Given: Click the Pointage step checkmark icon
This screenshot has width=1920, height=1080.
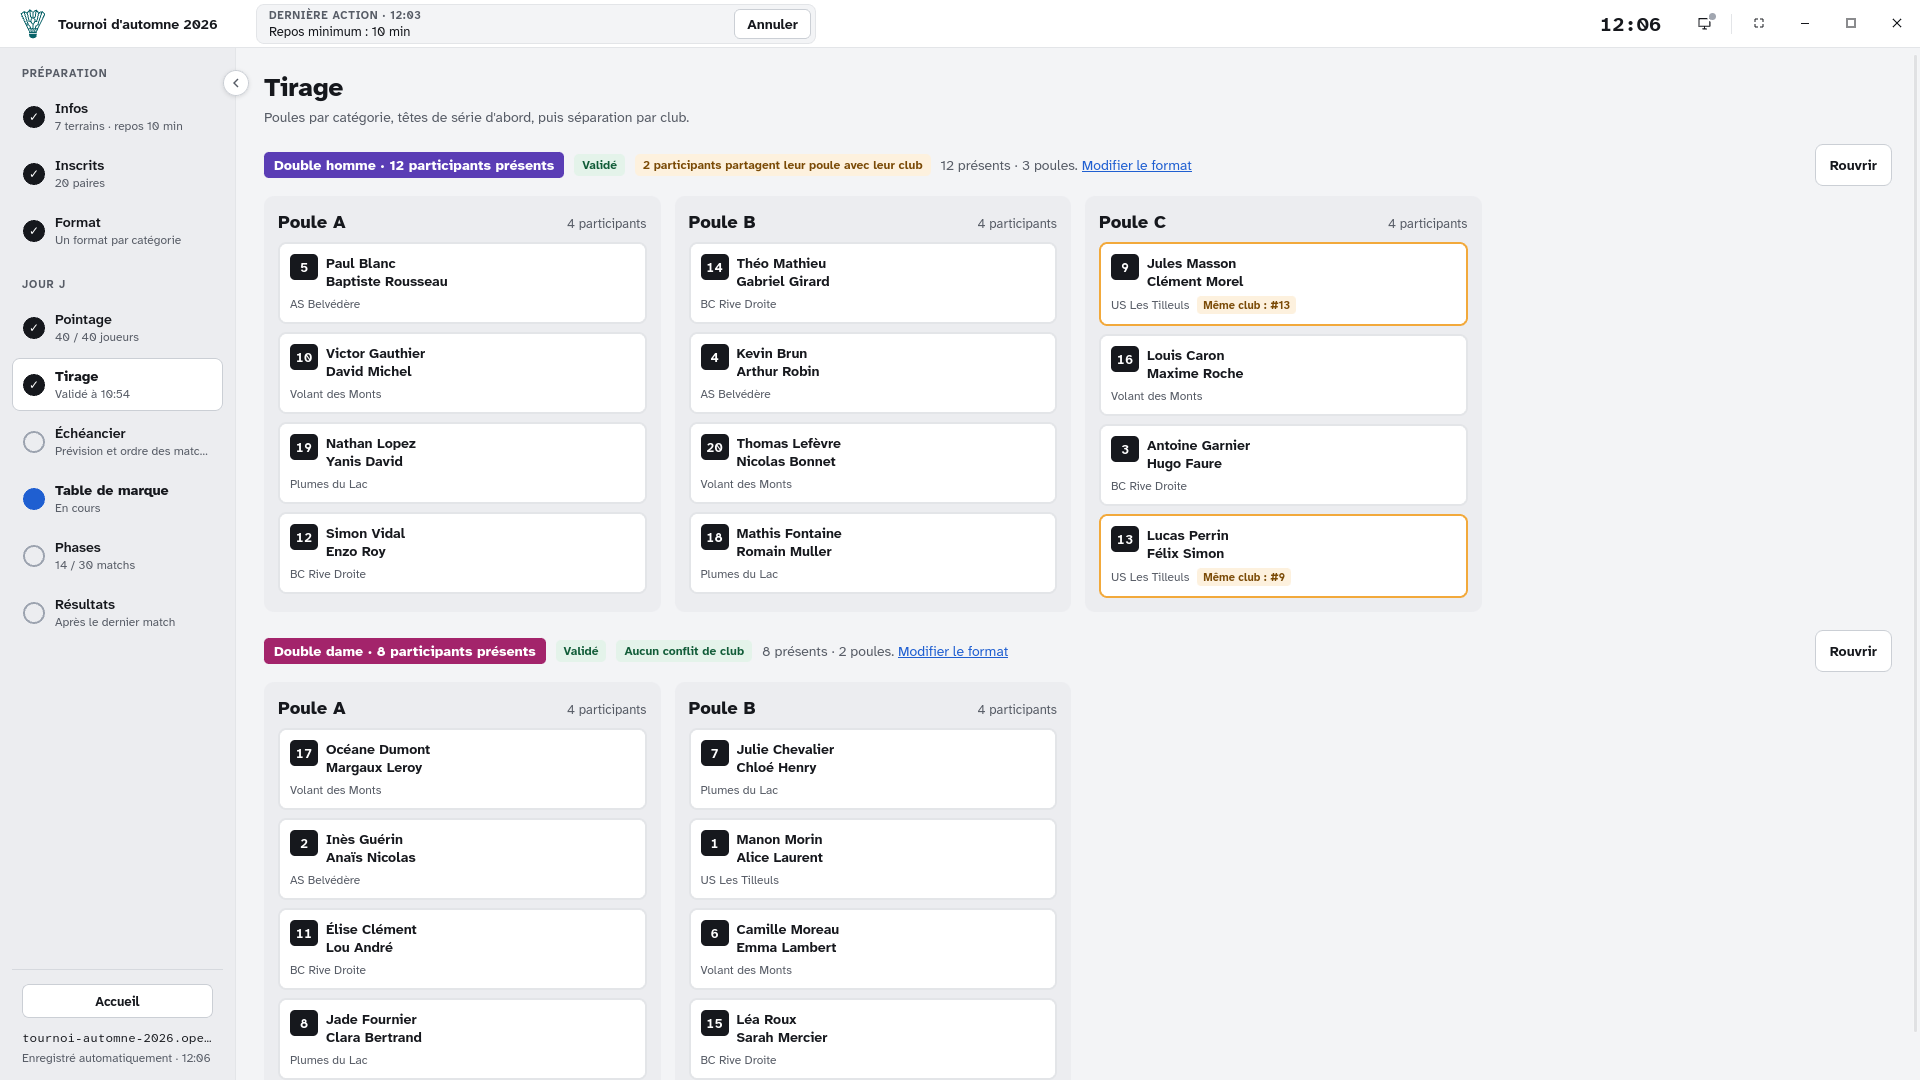Looking at the screenshot, I should [34, 328].
